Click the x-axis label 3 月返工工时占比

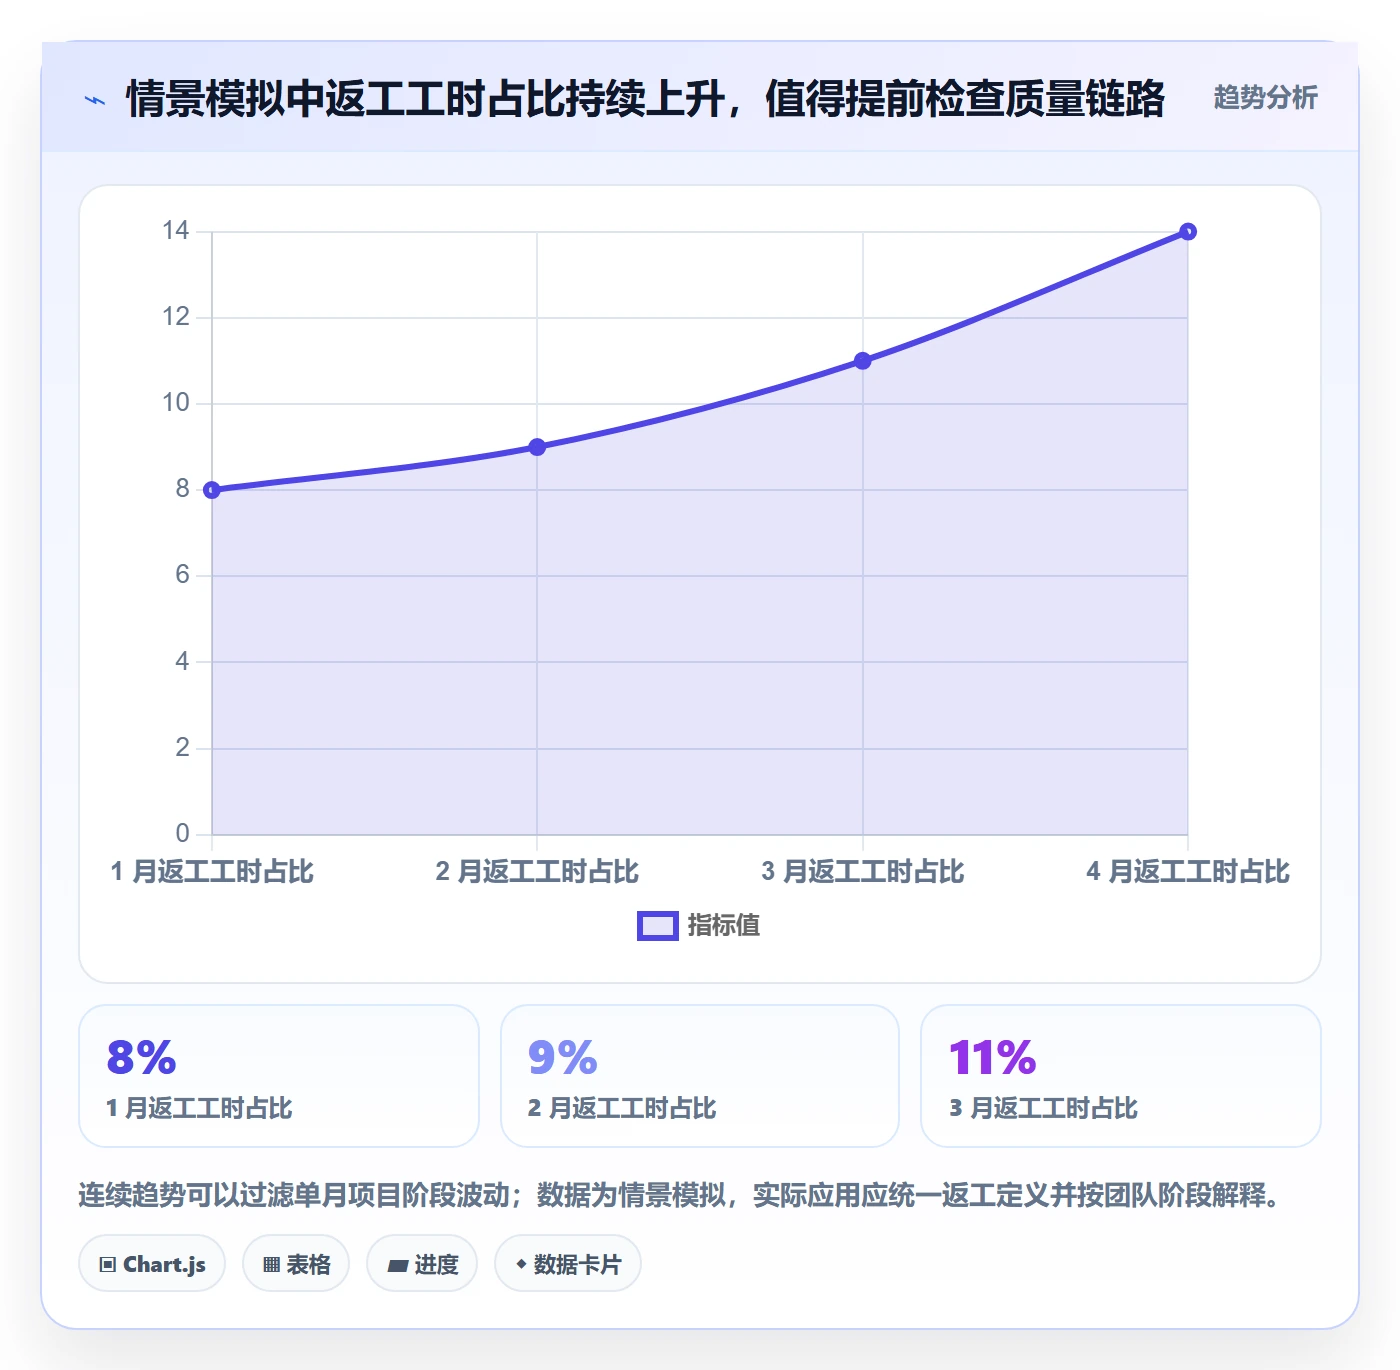pyautogui.click(x=863, y=872)
